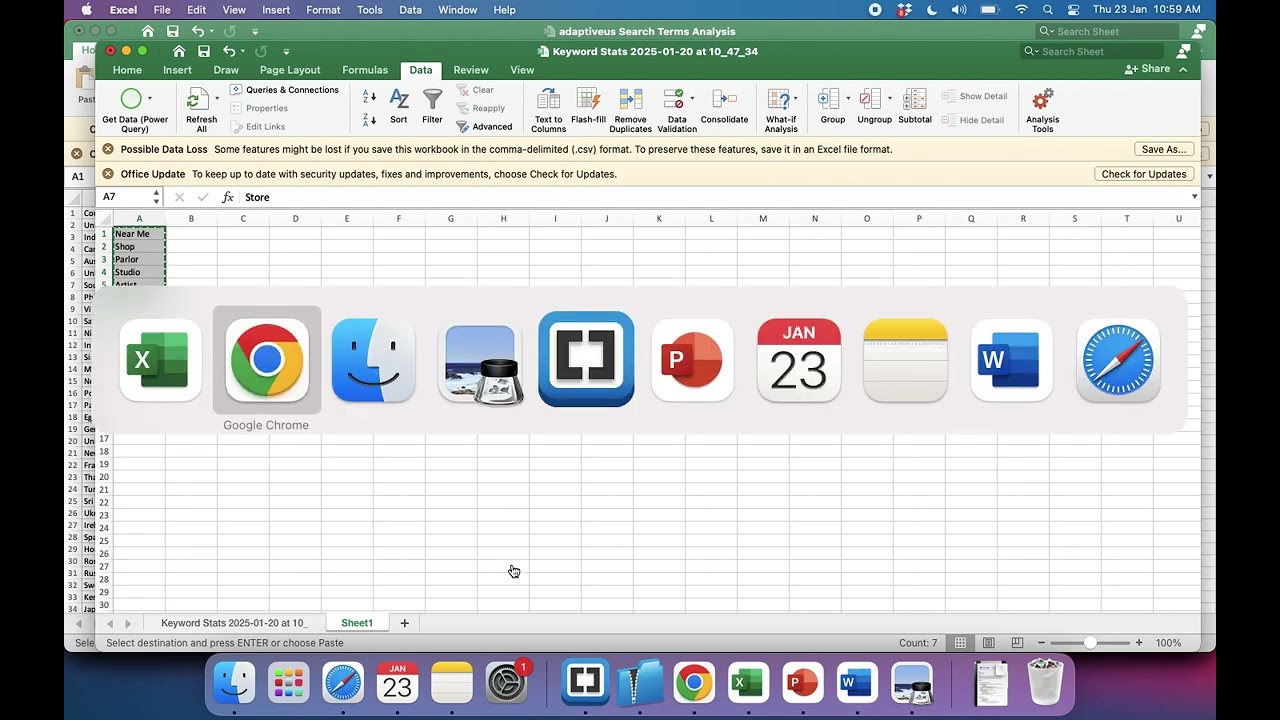Switch to Keyword Stats sheet tab
The width and height of the screenshot is (1280, 720).
click(234, 623)
